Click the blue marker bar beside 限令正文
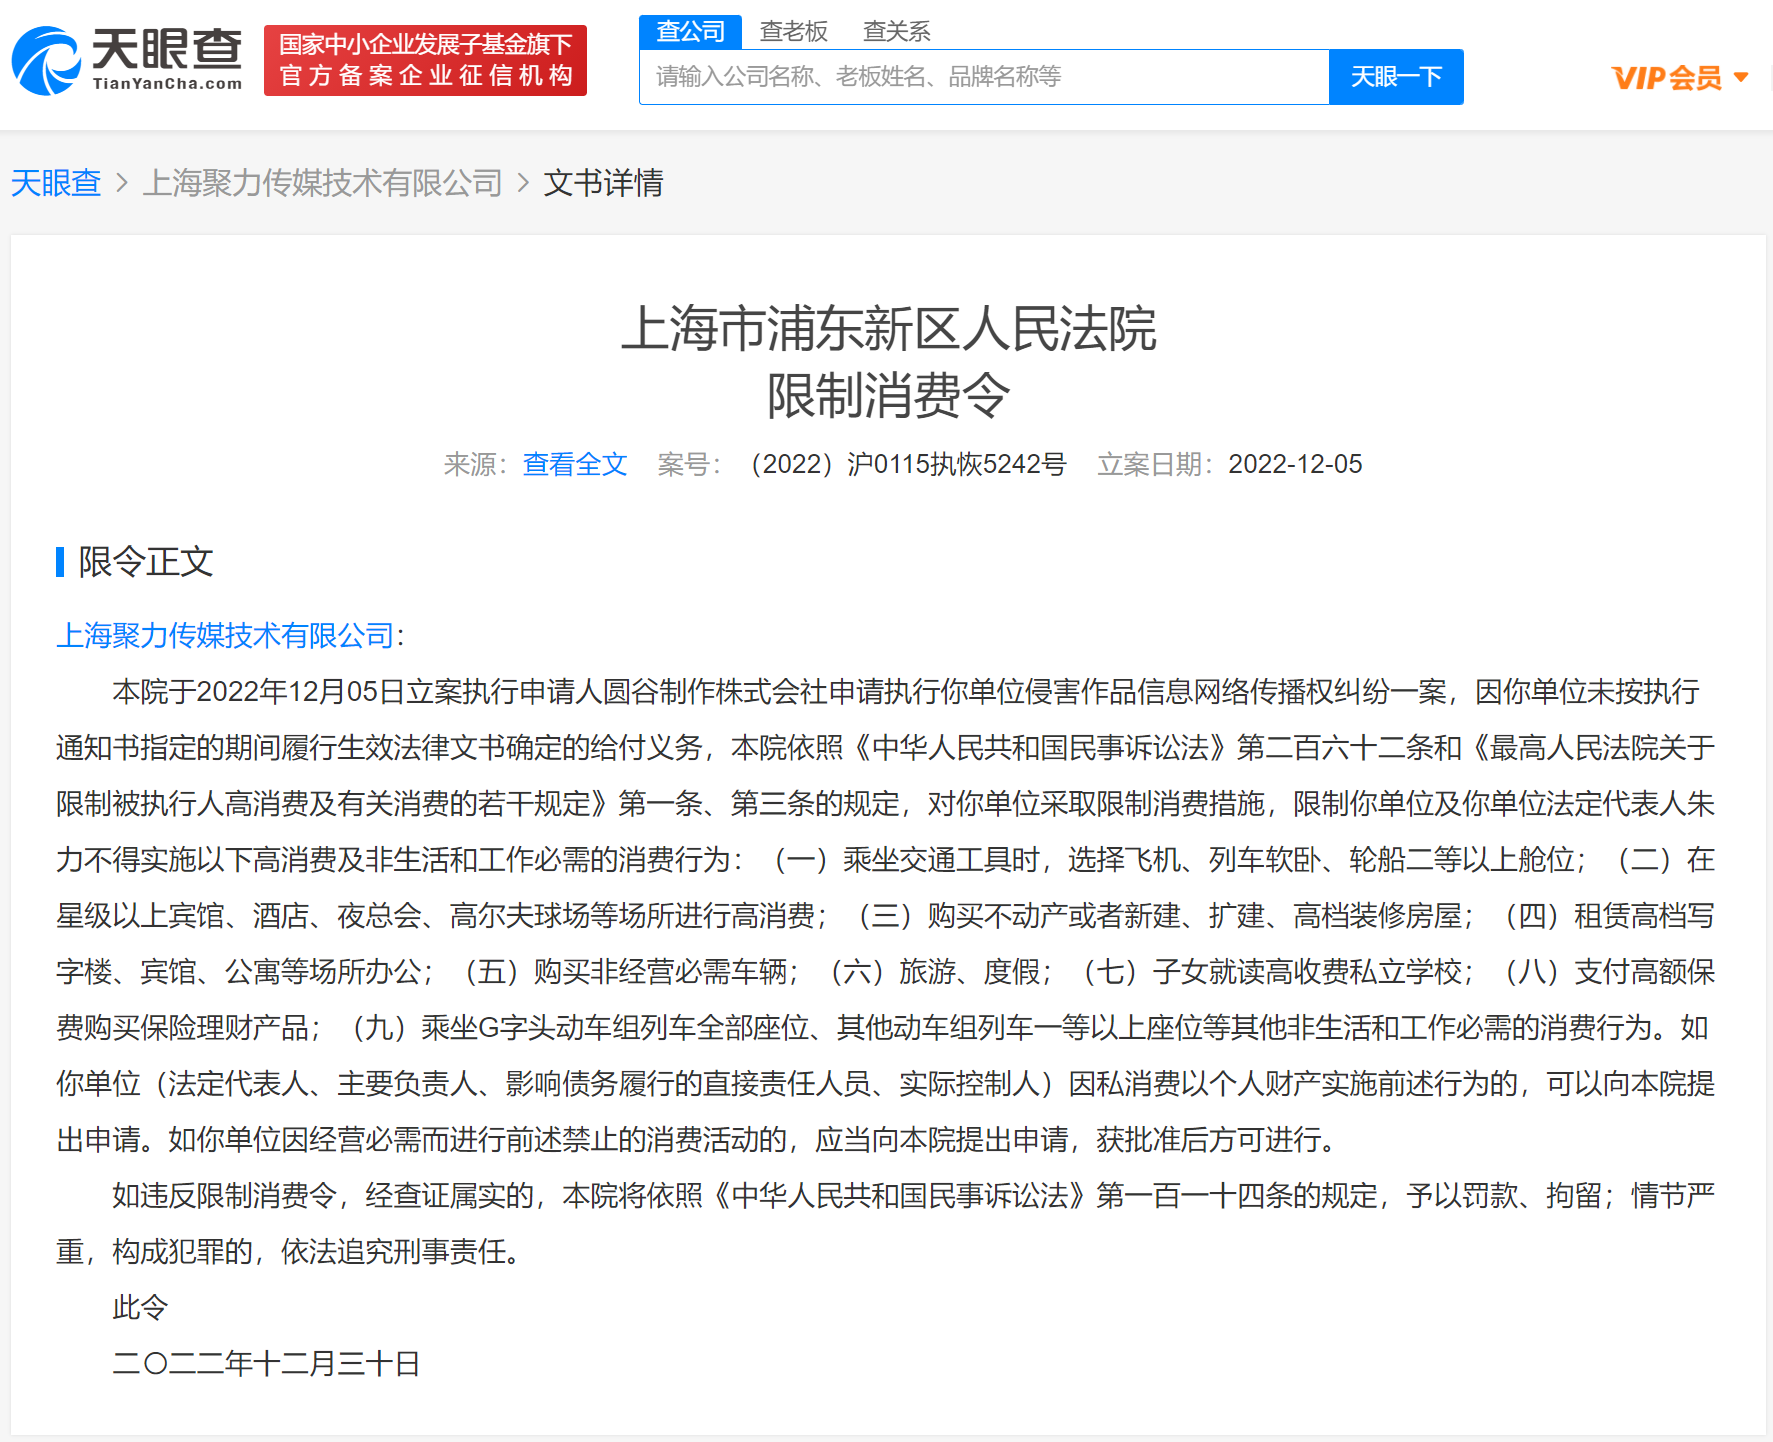Image resolution: width=1773 pixels, height=1442 pixels. 61,563
